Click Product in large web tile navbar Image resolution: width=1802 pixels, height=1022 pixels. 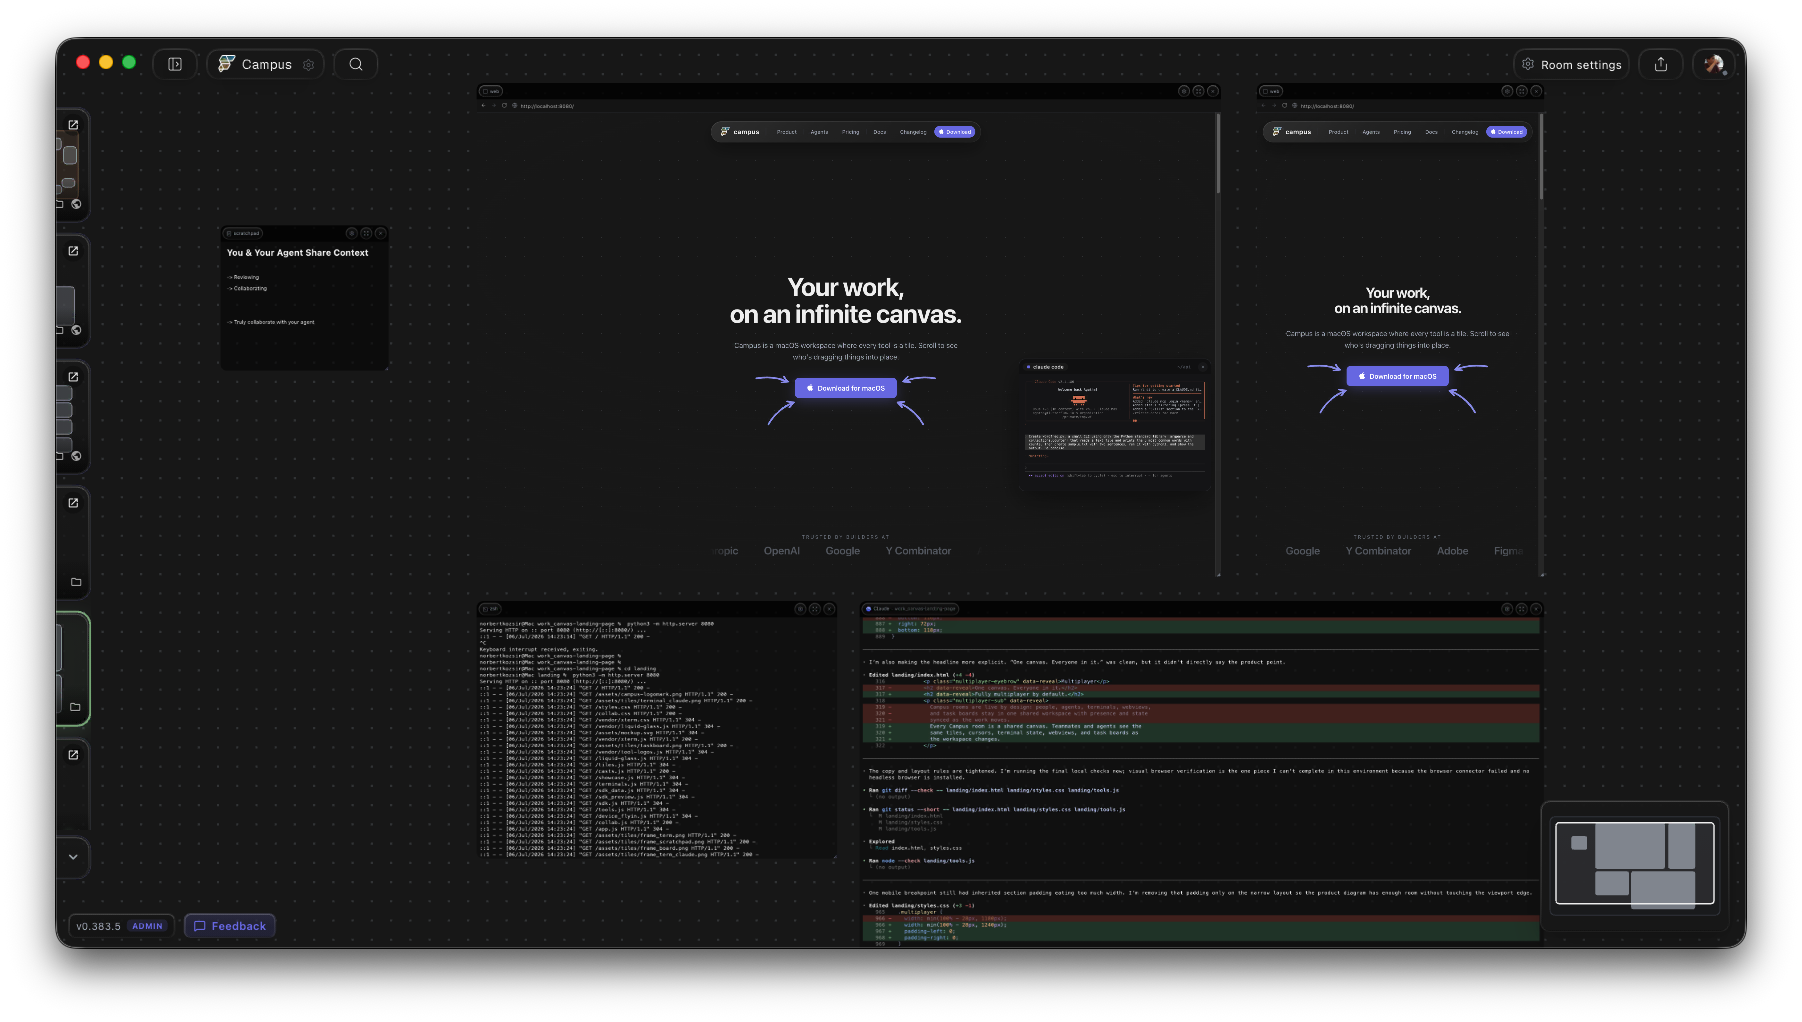787,132
